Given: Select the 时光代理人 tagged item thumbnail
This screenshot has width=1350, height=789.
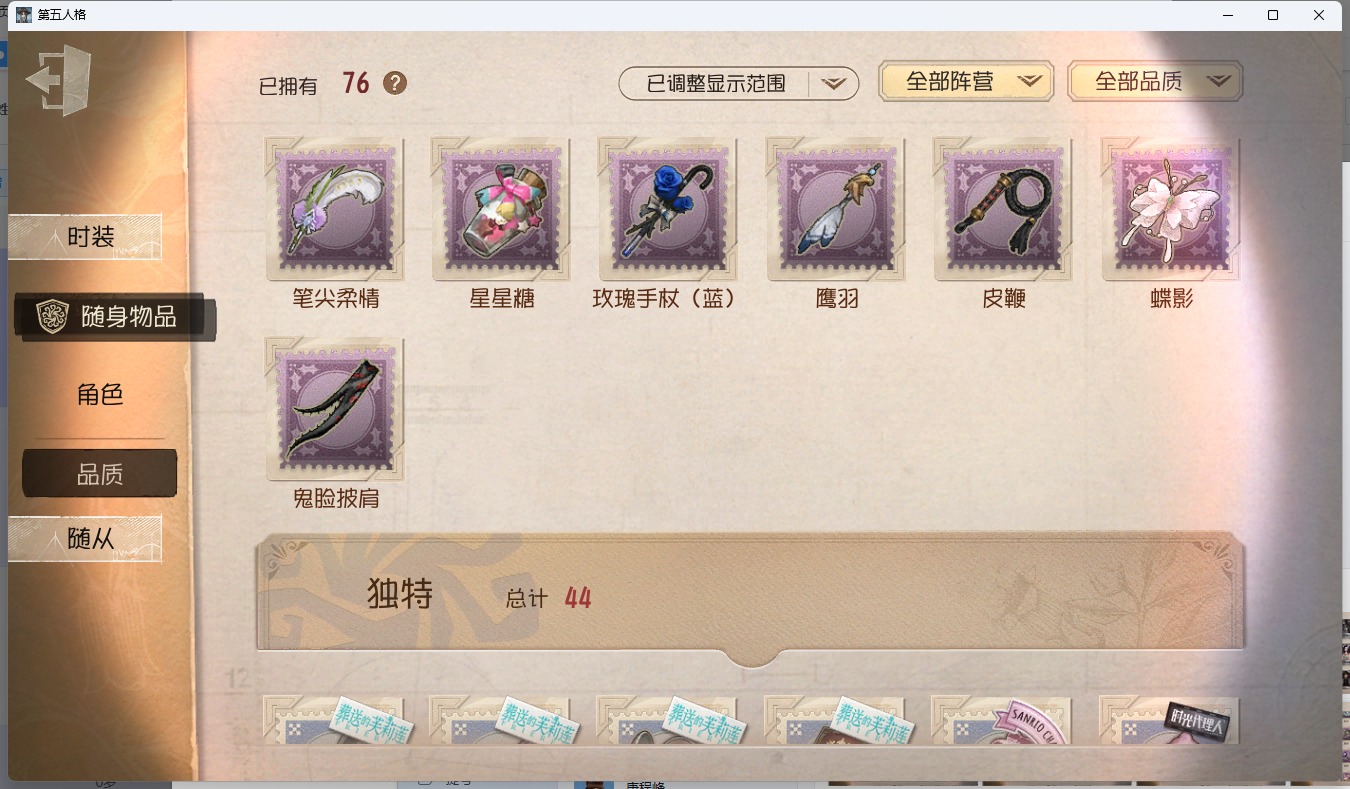Looking at the screenshot, I should pyautogui.click(x=1169, y=720).
